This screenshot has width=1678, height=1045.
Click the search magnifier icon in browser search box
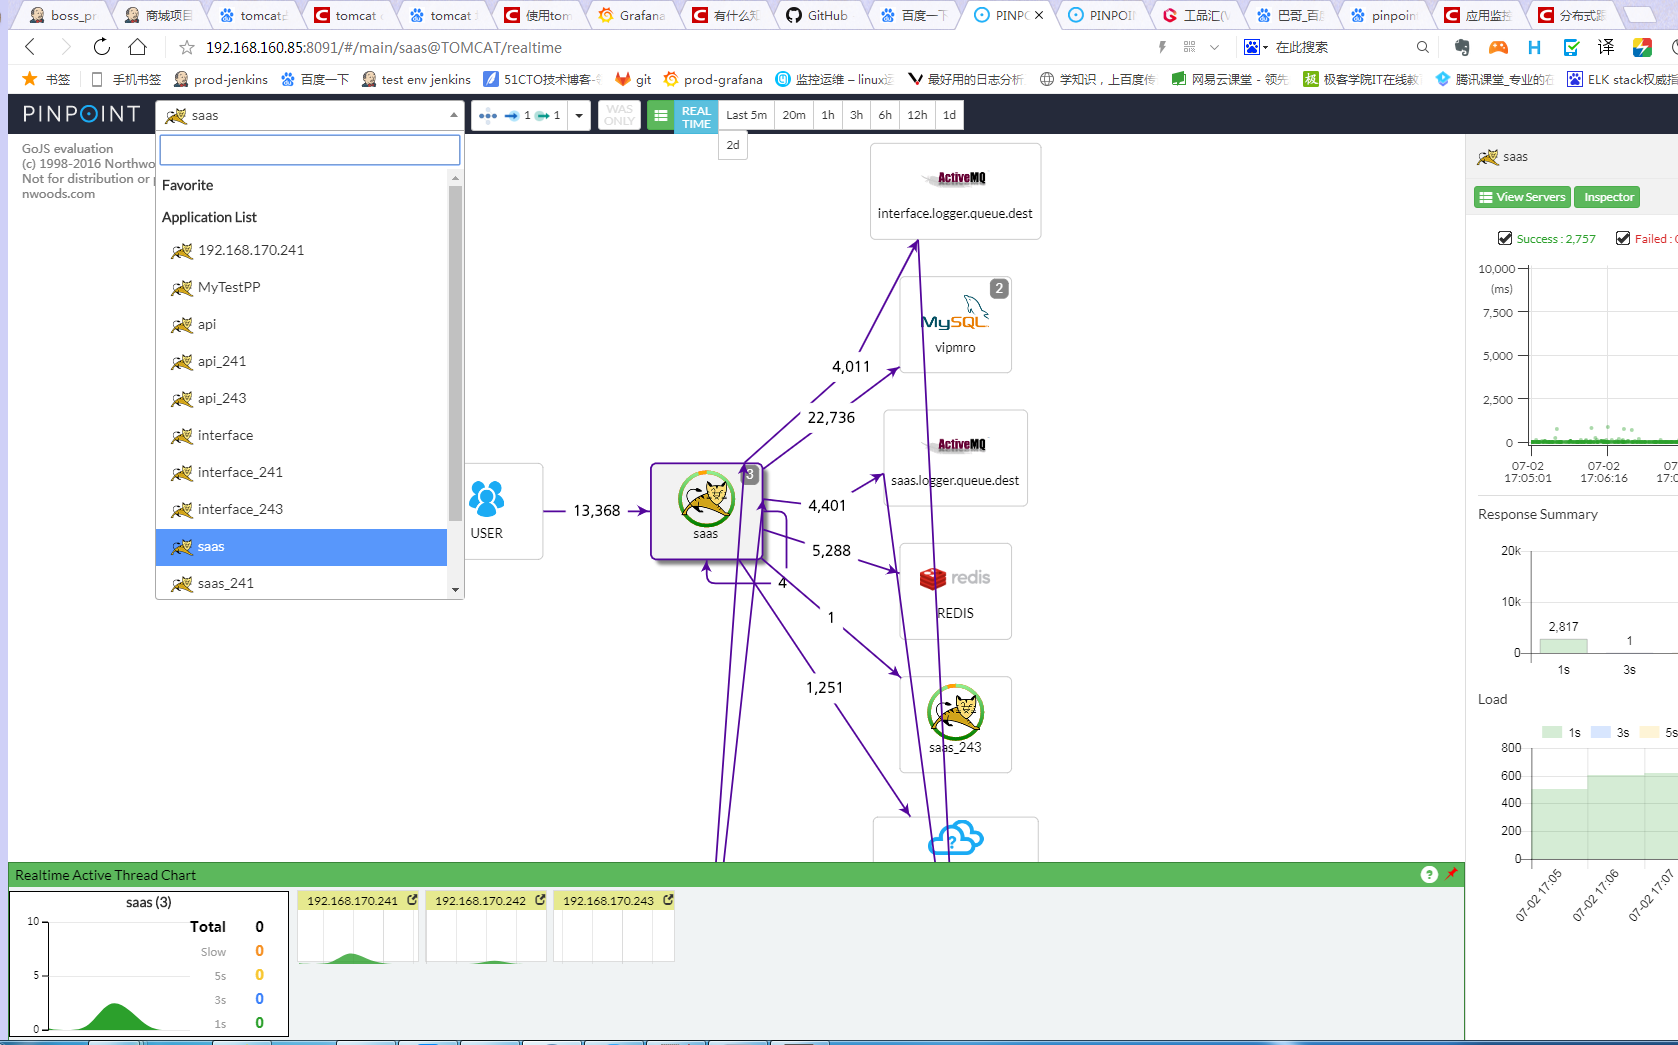pos(1422,47)
